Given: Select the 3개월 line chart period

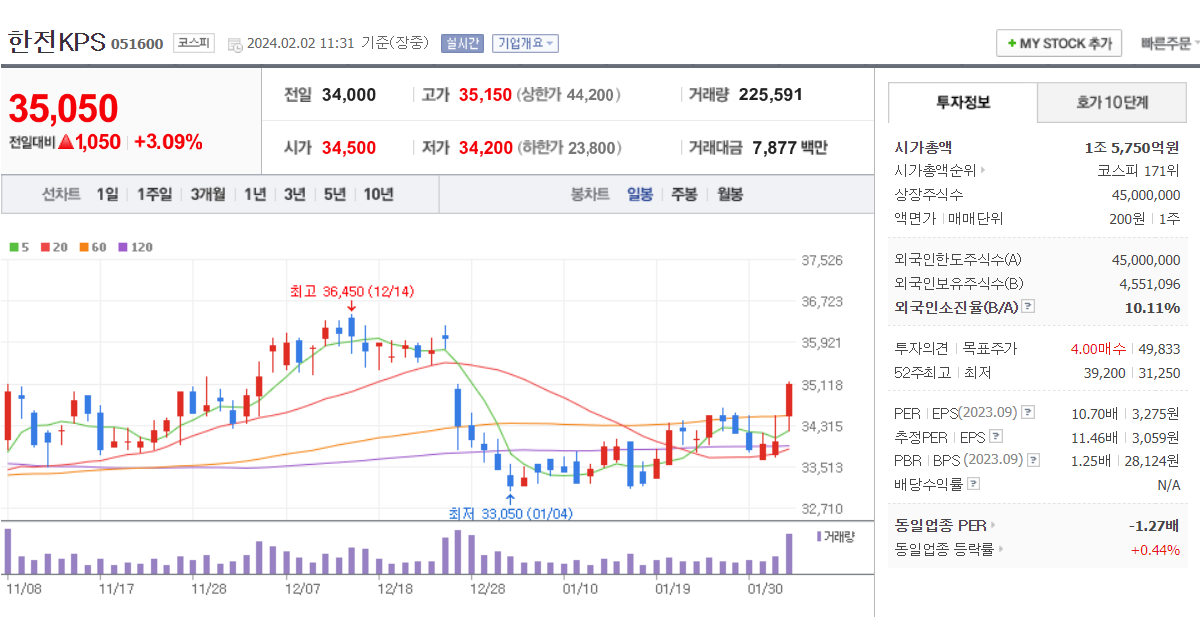Looking at the screenshot, I should tap(208, 194).
